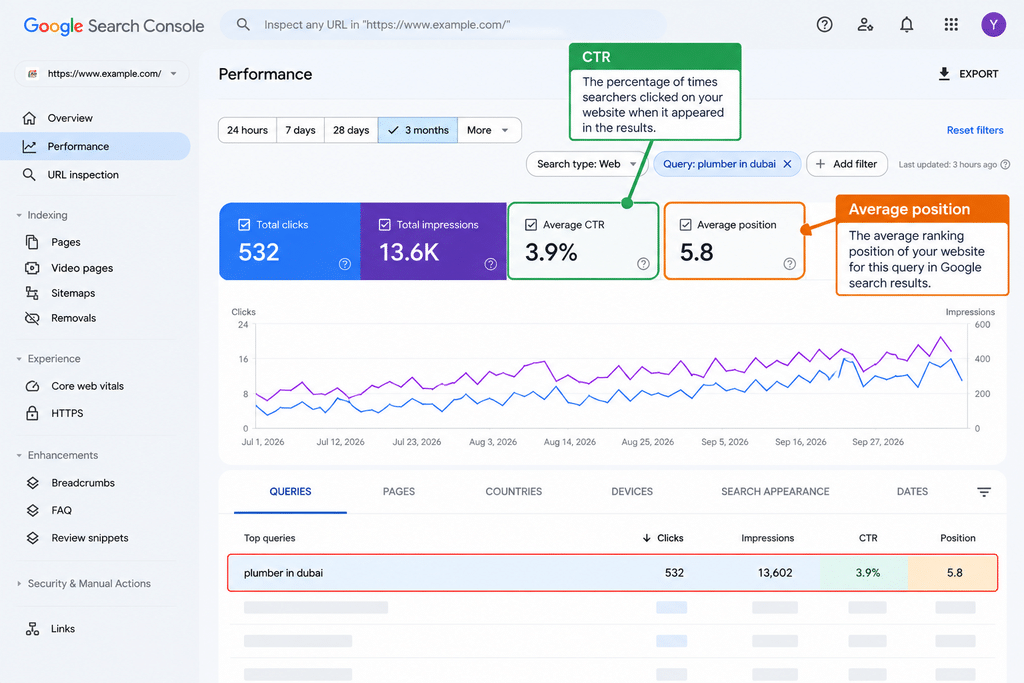This screenshot has width=1024, height=683.
Task: Select the 28 days date range
Action: coord(351,130)
